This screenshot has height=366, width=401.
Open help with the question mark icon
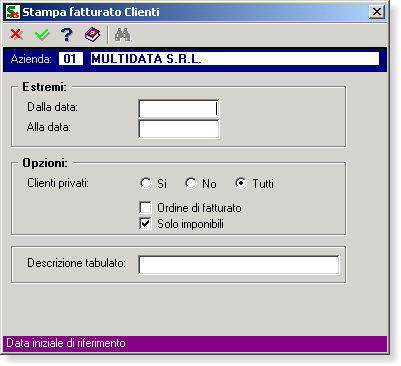pos(67,34)
